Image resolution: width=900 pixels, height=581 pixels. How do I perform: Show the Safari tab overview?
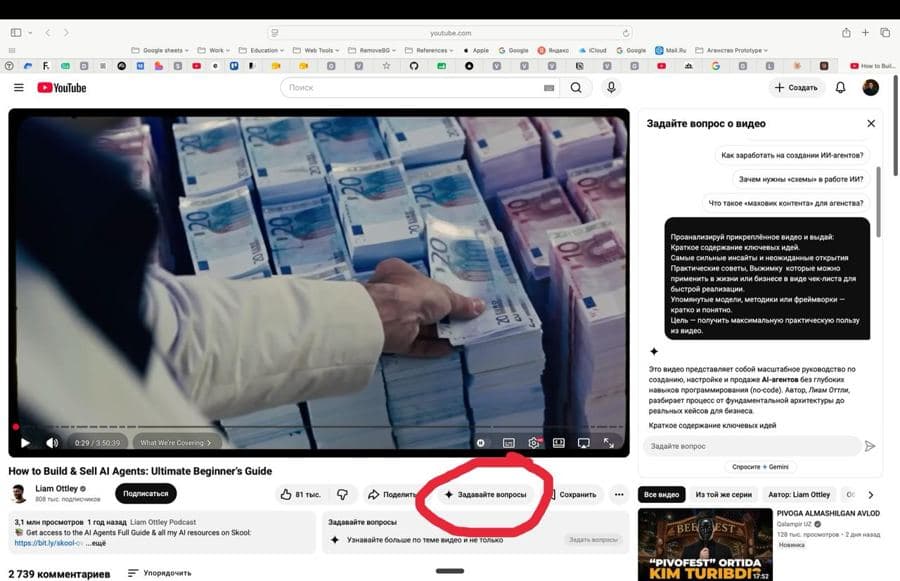pyautogui.click(x=885, y=33)
